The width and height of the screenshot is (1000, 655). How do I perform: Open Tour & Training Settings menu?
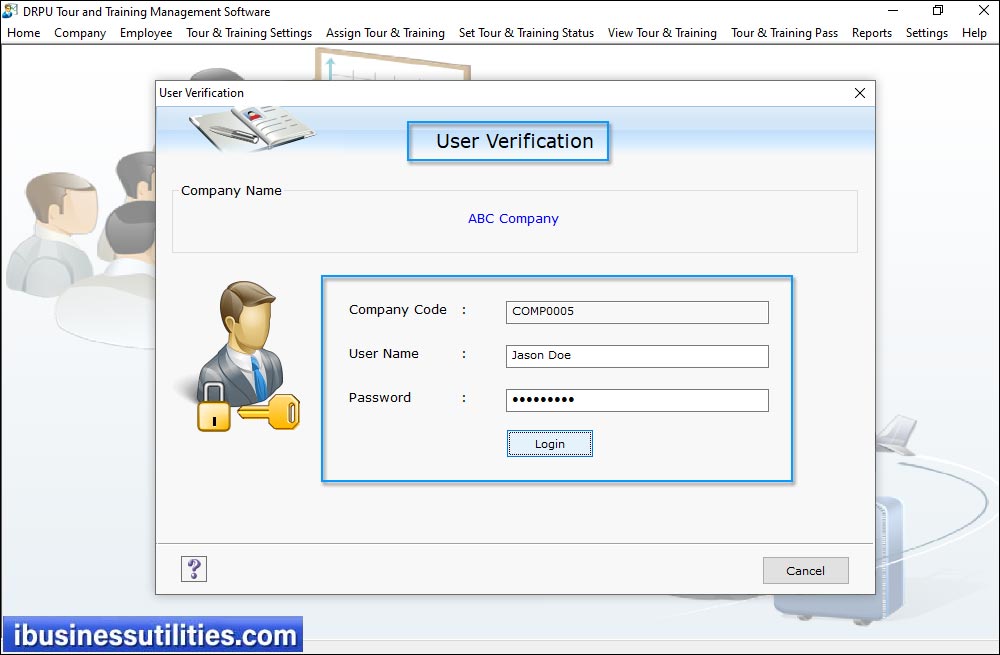click(x=249, y=33)
